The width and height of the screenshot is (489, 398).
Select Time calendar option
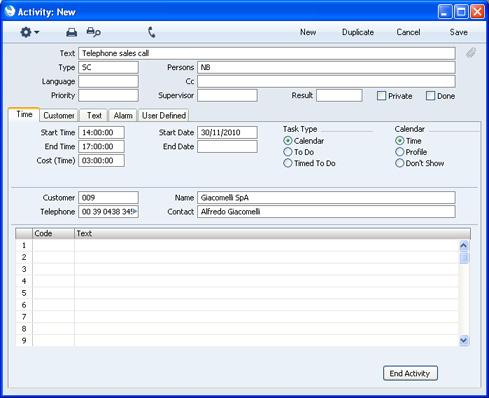click(399, 141)
